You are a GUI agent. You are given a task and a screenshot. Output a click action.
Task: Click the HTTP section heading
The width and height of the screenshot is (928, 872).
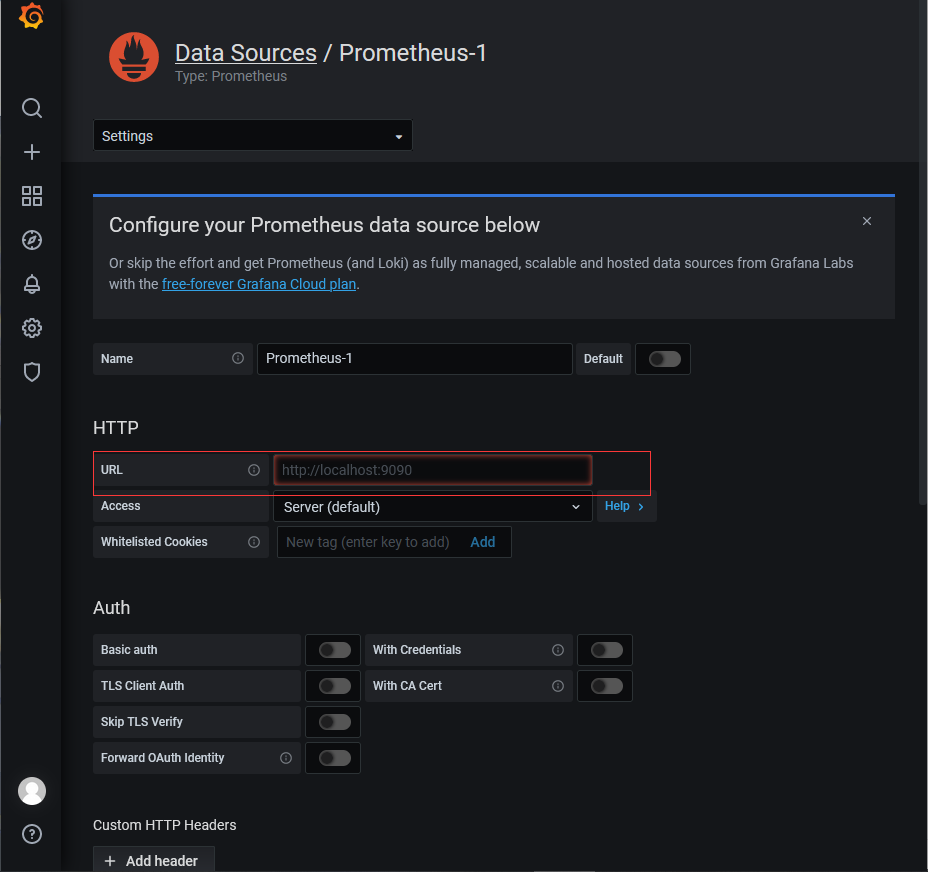pos(116,427)
